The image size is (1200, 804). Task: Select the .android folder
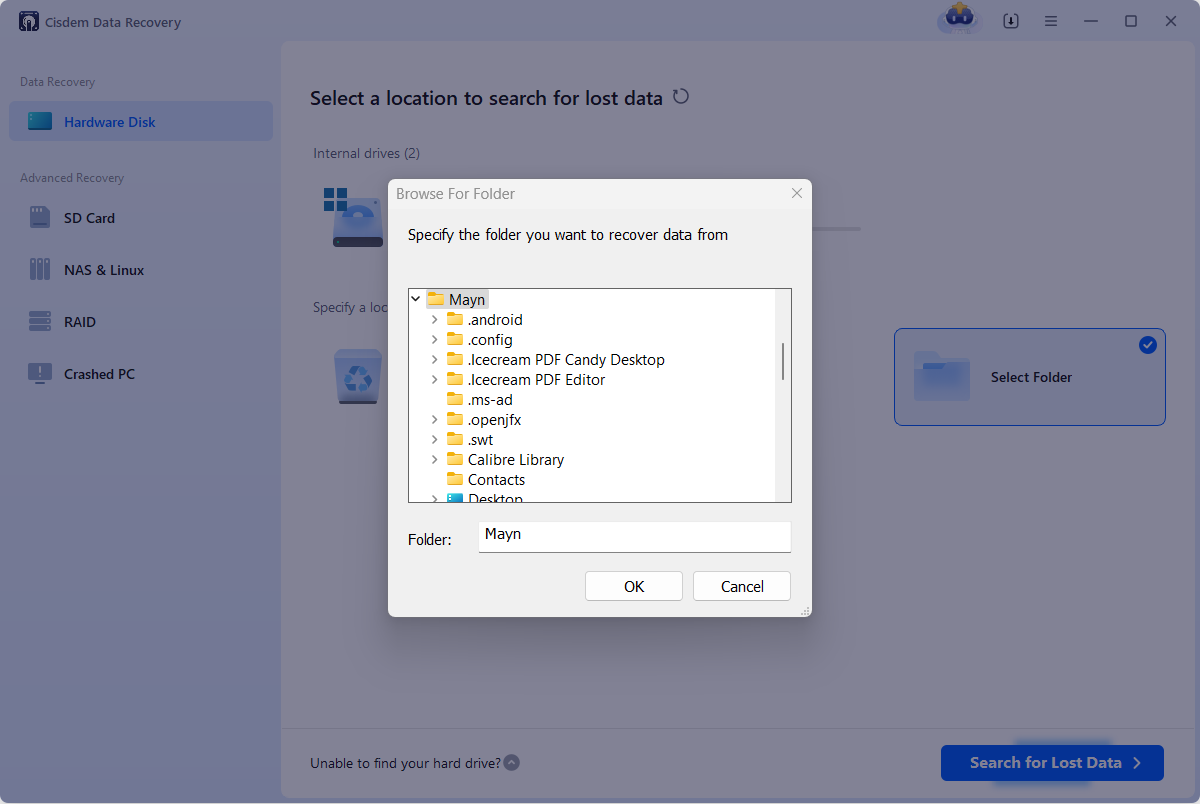pos(495,319)
